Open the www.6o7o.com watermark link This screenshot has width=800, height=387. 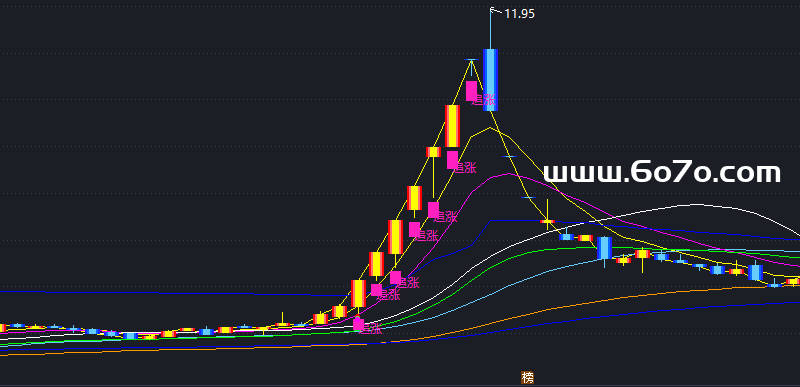coord(662,173)
